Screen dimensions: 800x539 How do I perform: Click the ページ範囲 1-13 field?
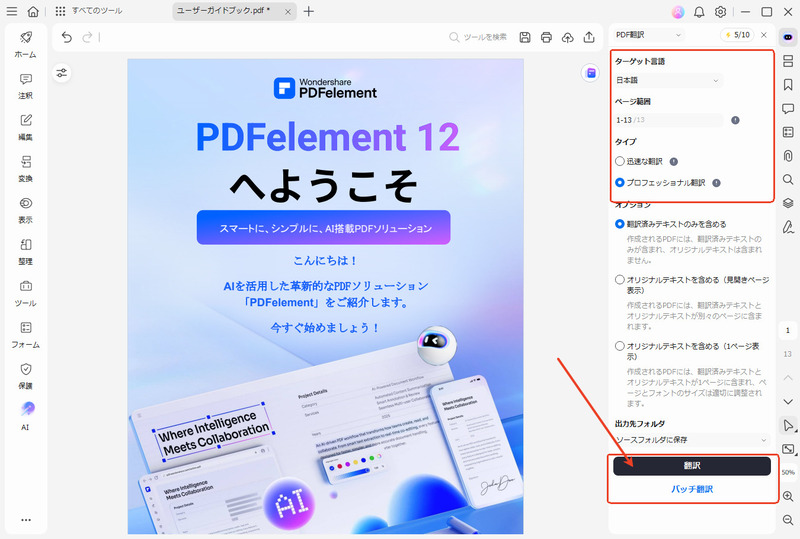668,120
